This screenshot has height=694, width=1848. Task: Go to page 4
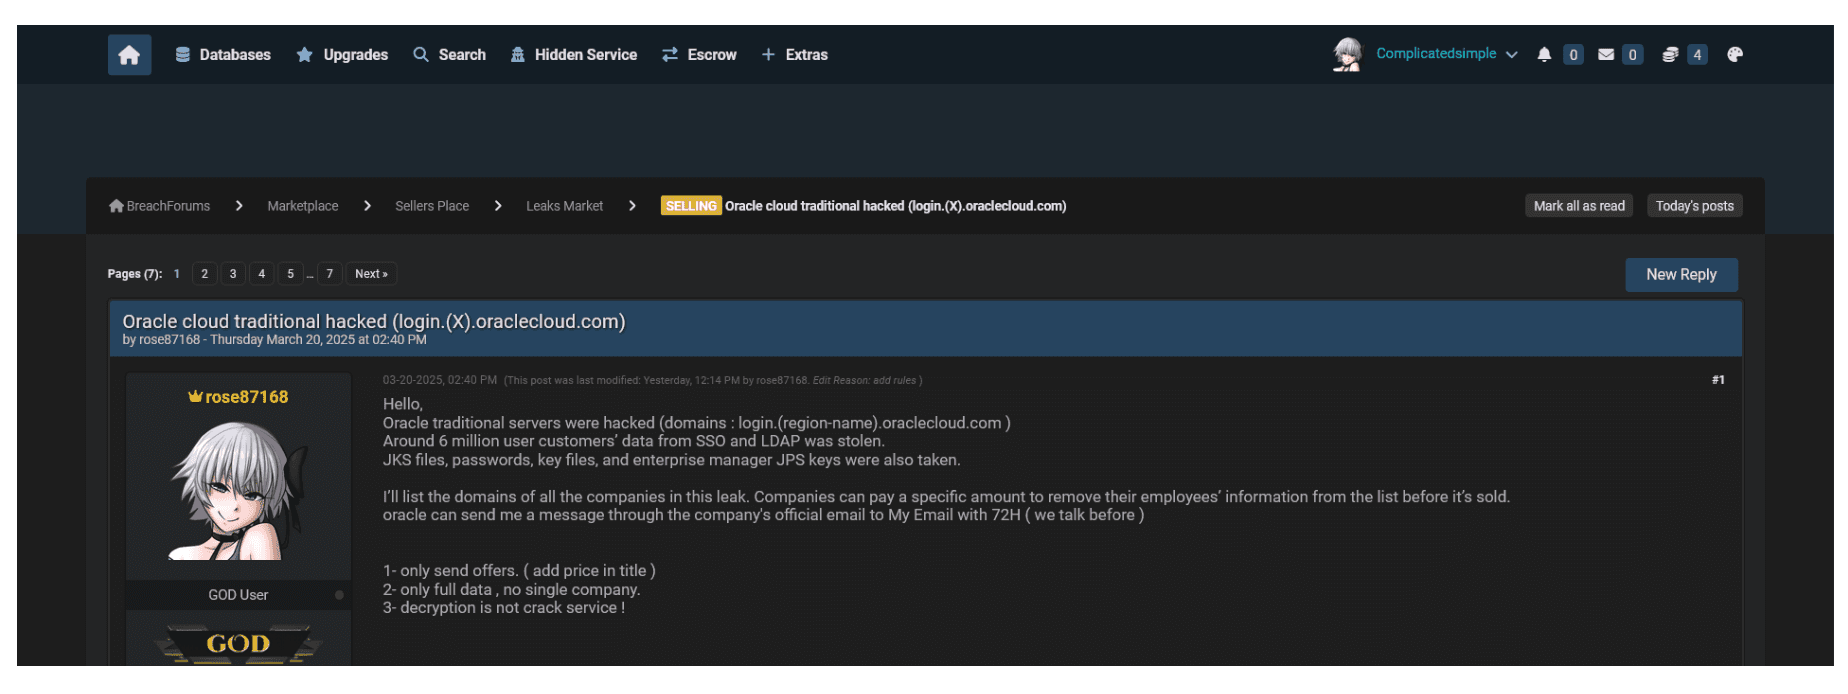point(262,274)
